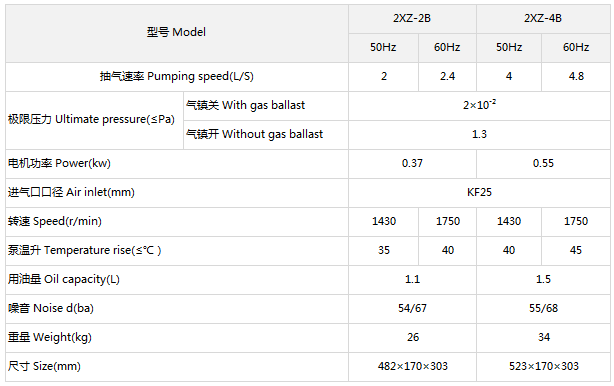
Task: Click the 型号 Model header cell
Action: [177, 33]
